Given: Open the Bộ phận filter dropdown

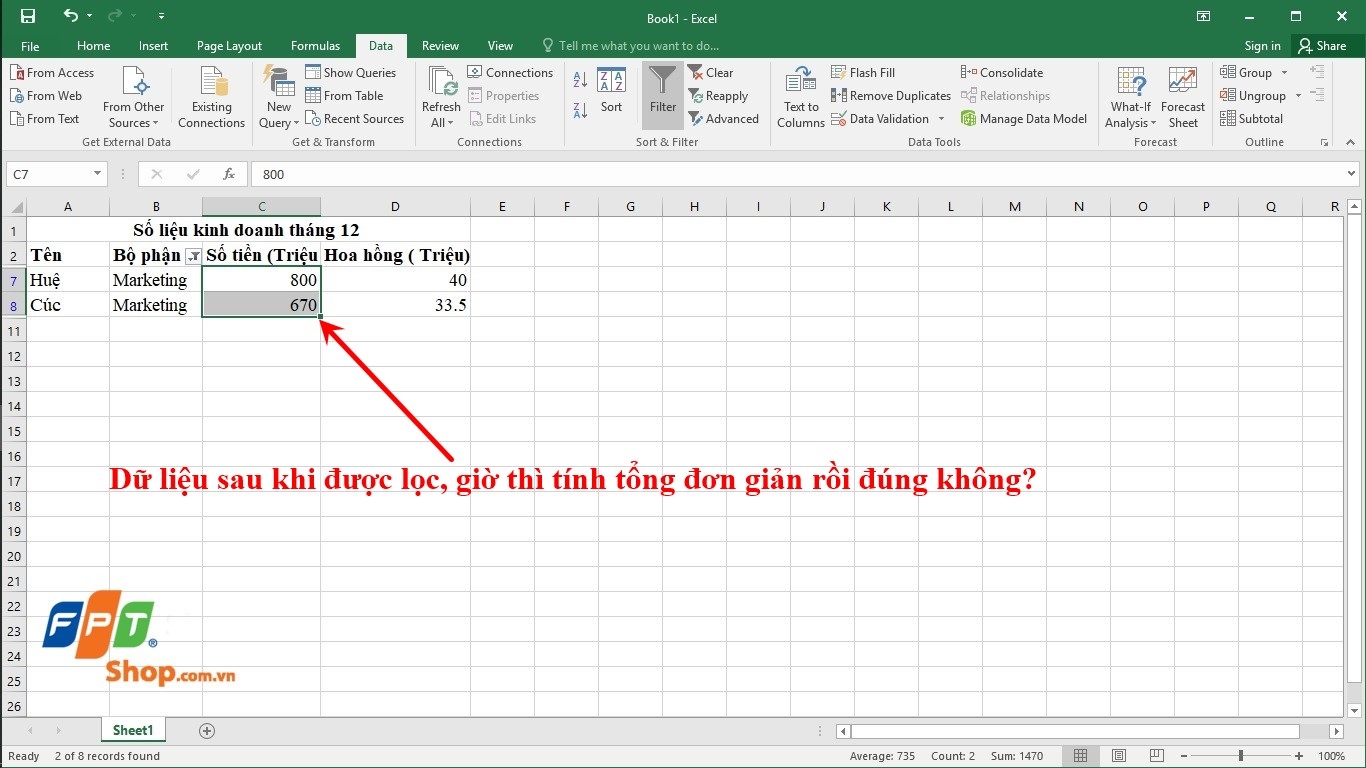Looking at the screenshot, I should click(193, 256).
